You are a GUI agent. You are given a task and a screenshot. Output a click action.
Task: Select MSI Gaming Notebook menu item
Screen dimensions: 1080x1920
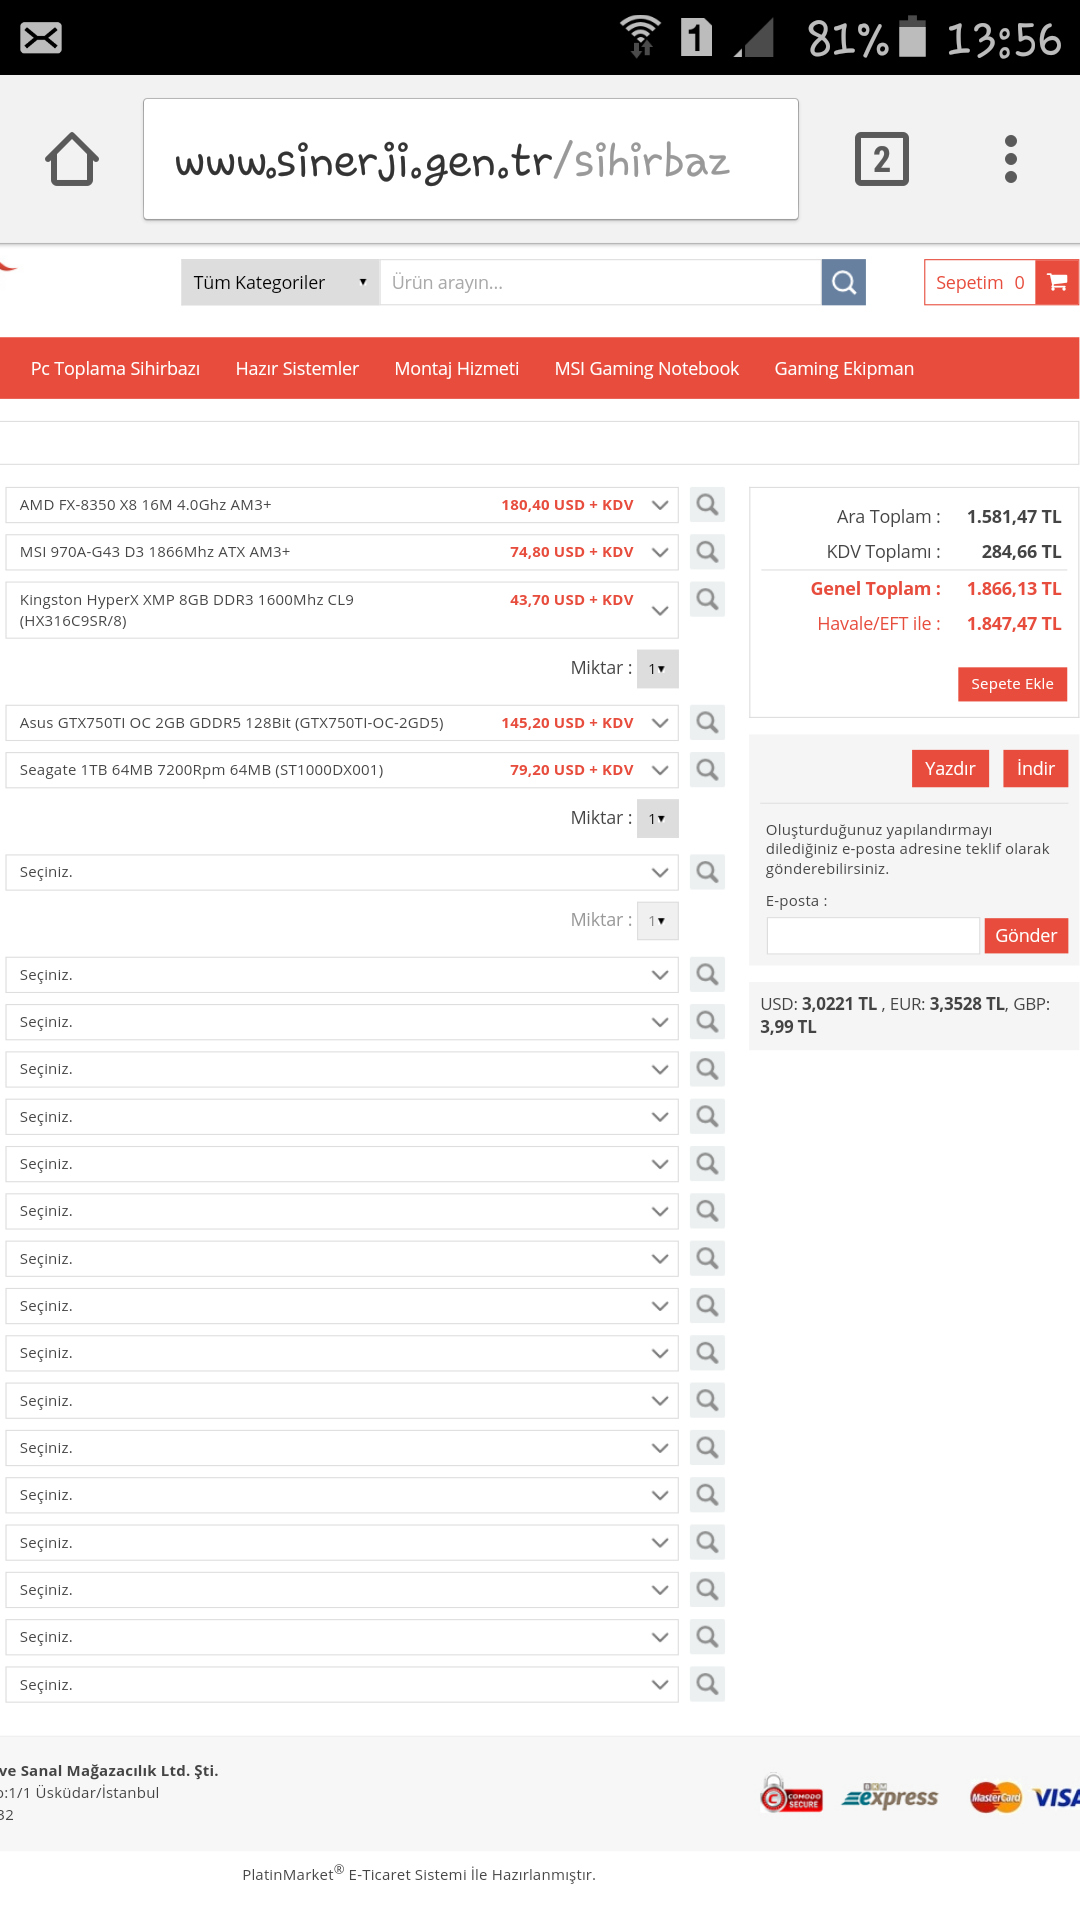(x=646, y=368)
